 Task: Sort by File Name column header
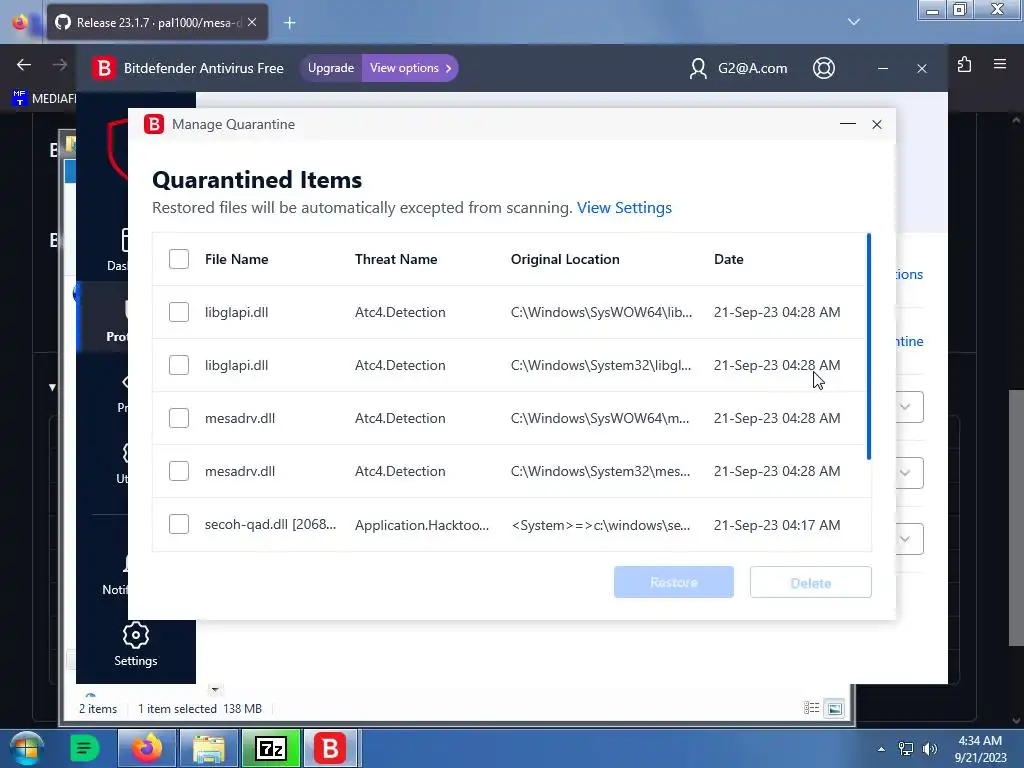tap(236, 259)
